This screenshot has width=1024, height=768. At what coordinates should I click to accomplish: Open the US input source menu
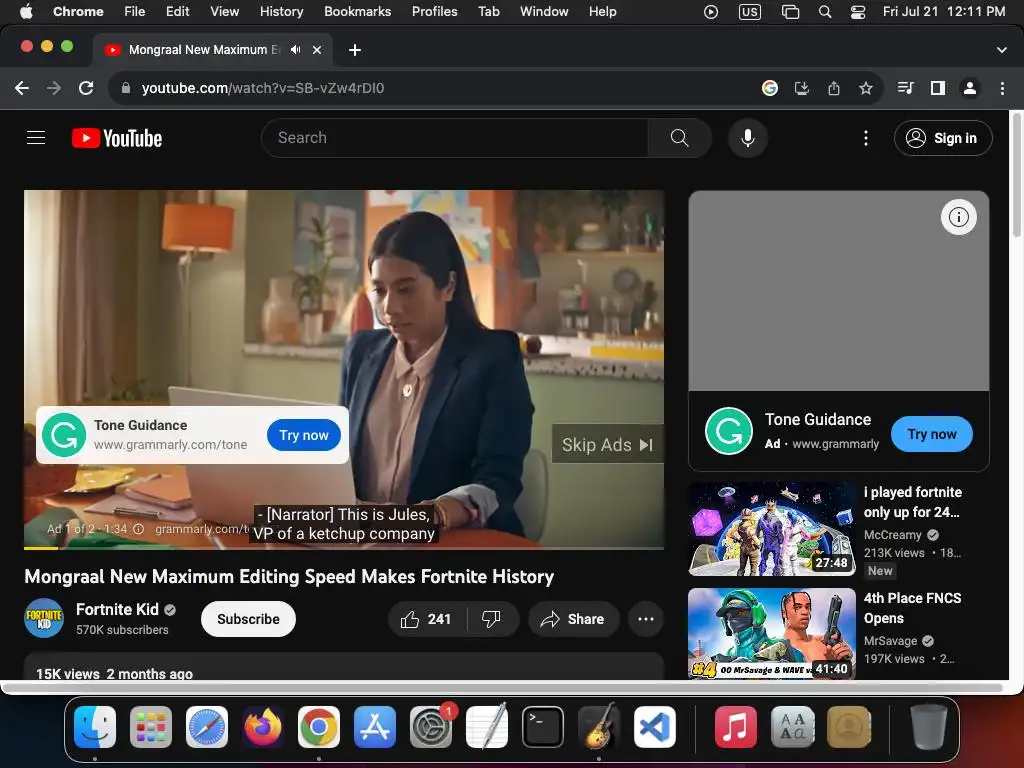pyautogui.click(x=750, y=12)
